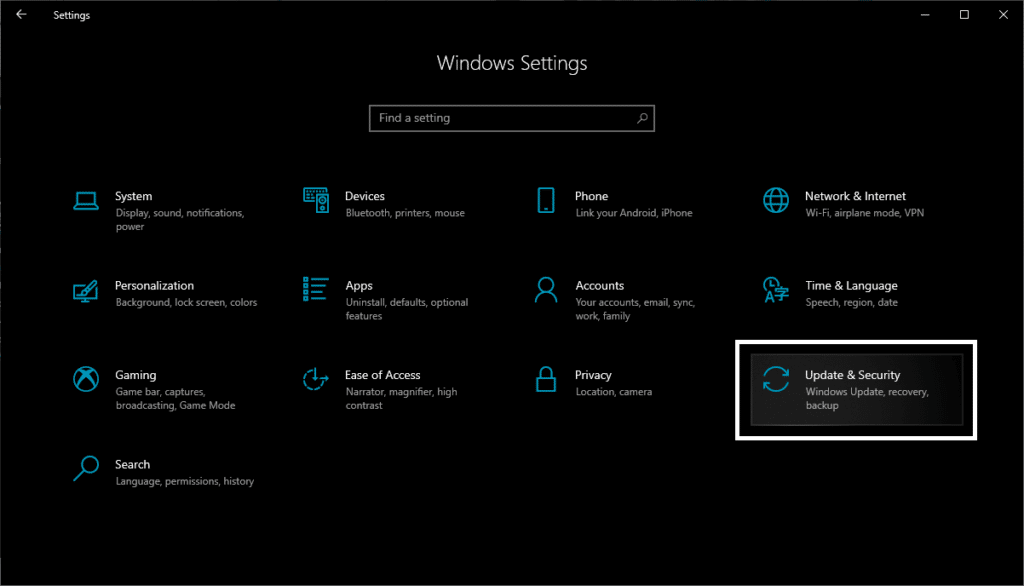The width and height of the screenshot is (1024, 586).
Task: Open the System settings title
Action: pos(133,196)
